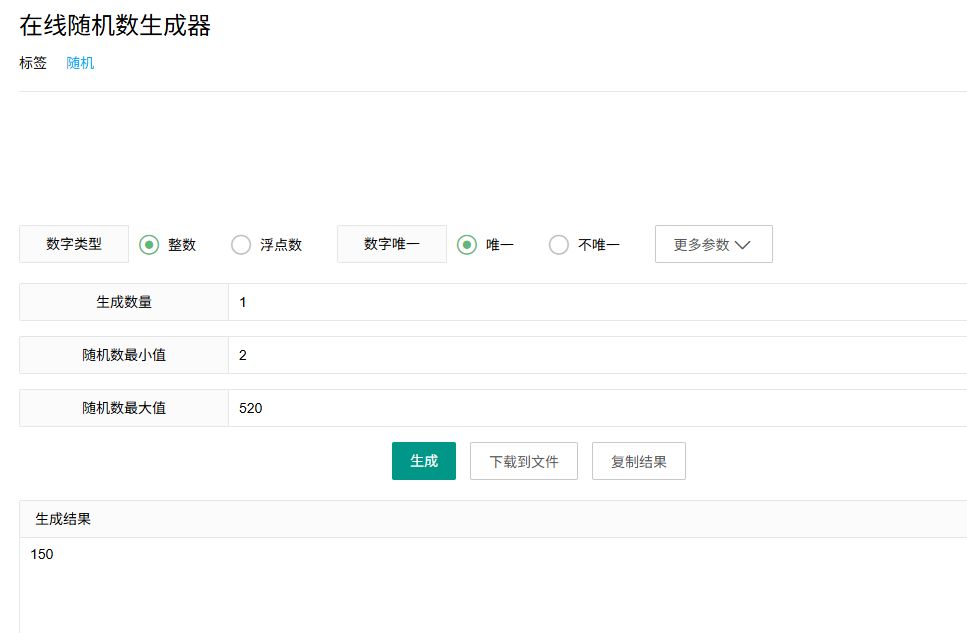This screenshot has width=967, height=633.
Task: Click the 复制结果 button
Action: pyautogui.click(x=639, y=461)
